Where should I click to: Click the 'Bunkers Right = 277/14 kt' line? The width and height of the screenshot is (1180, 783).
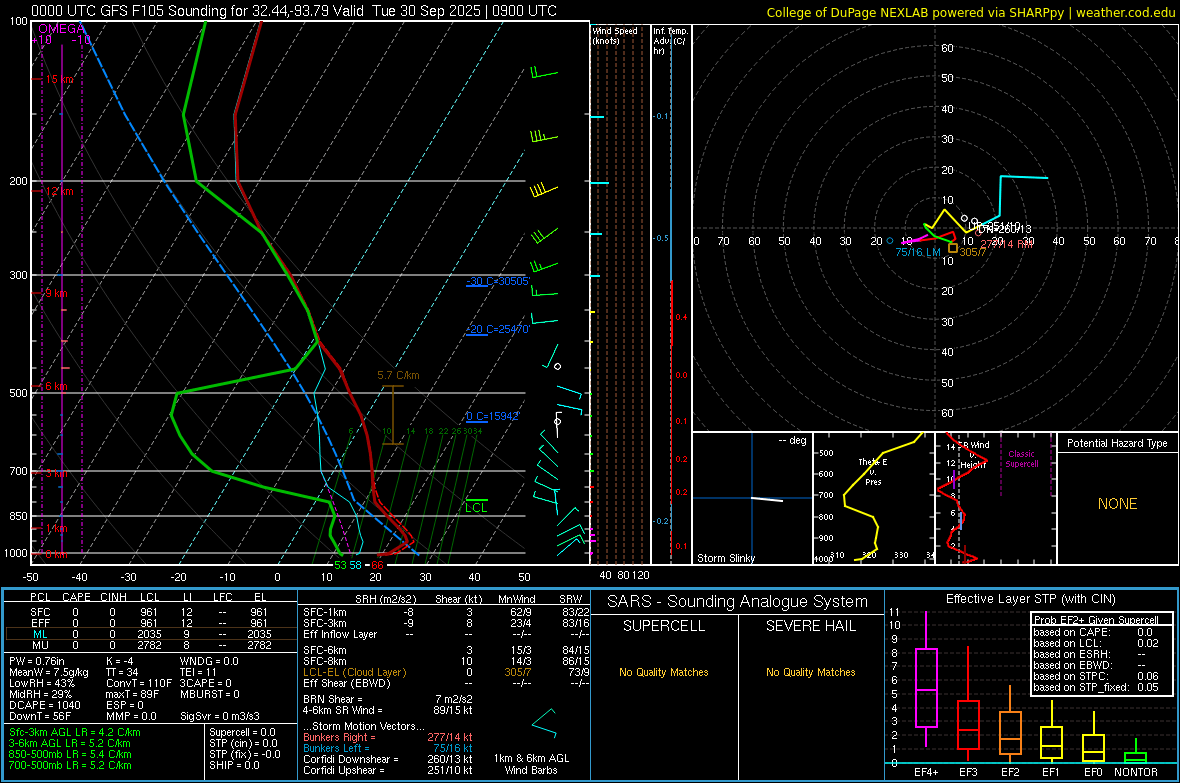point(388,737)
